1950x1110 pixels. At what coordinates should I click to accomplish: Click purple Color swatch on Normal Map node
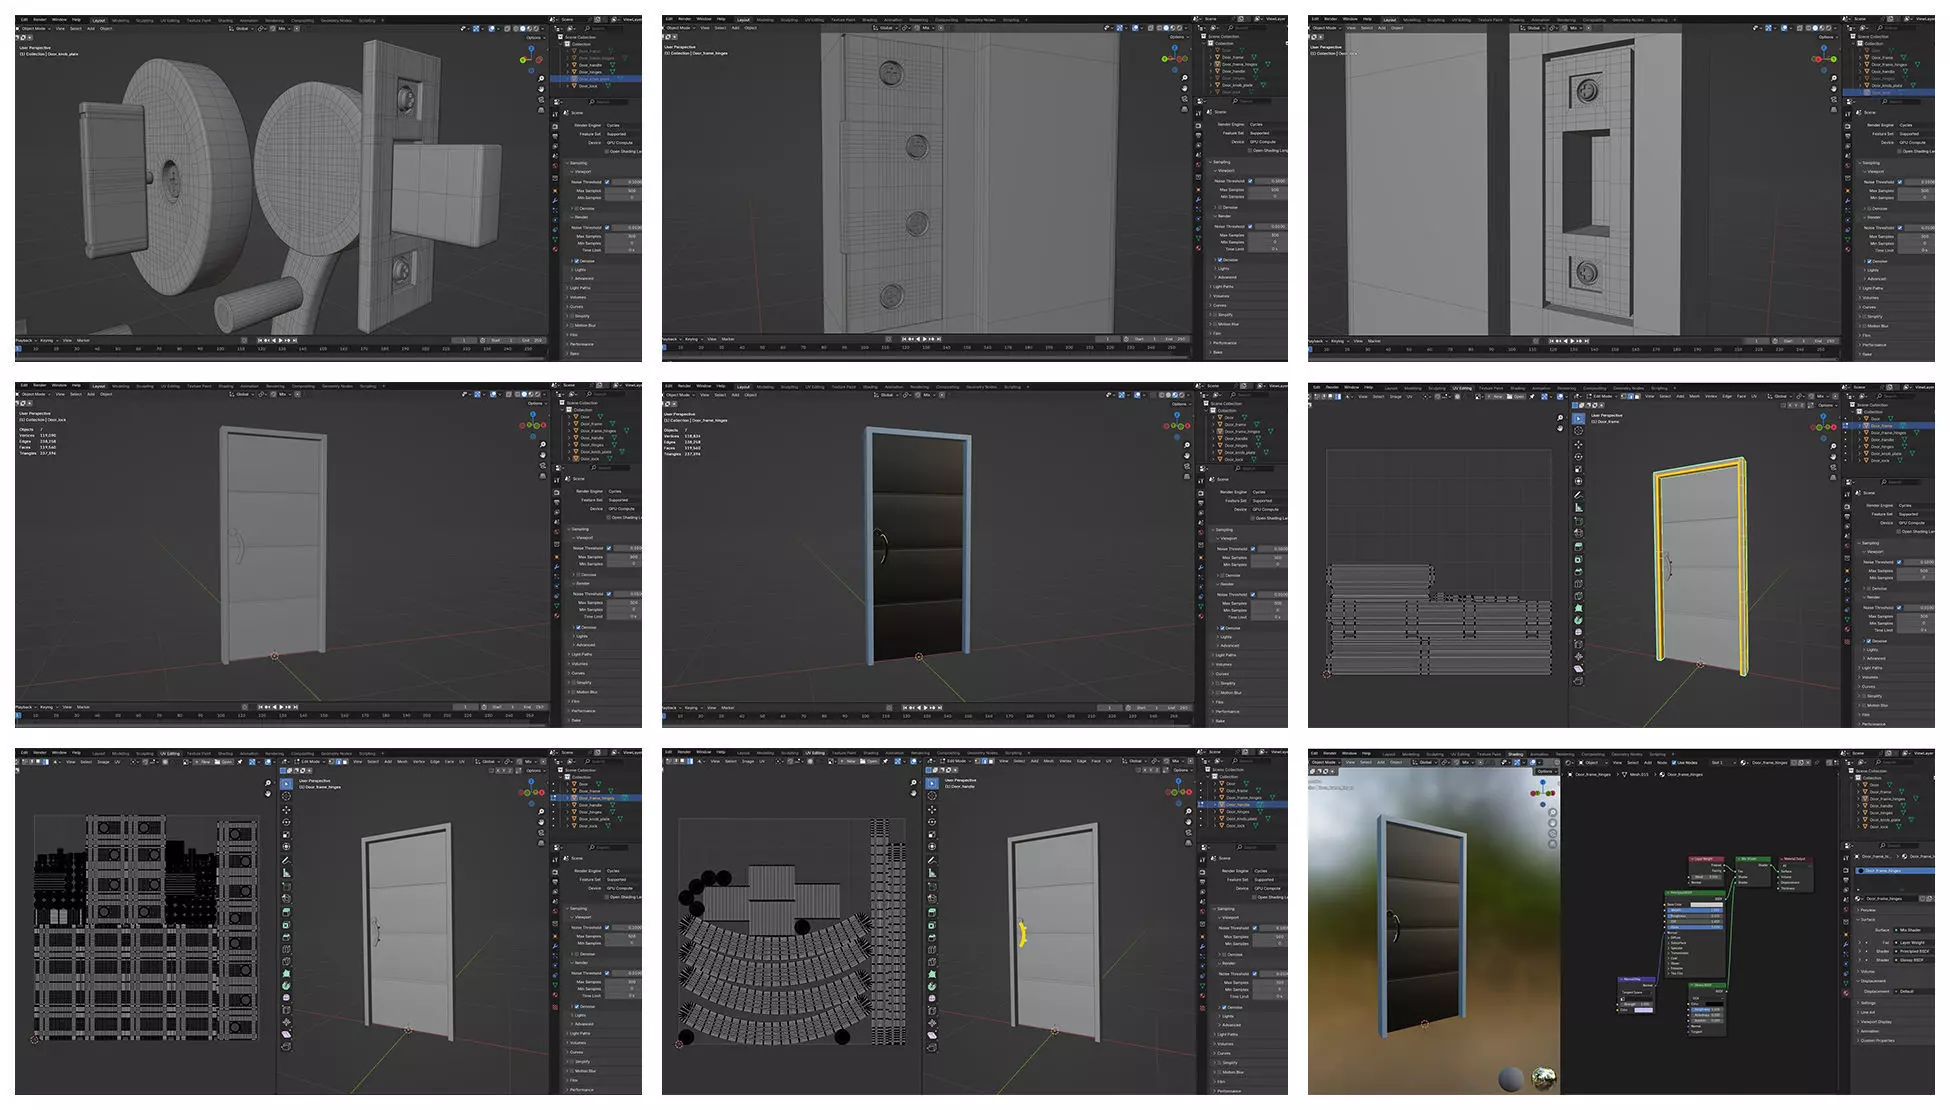pos(1643,1010)
